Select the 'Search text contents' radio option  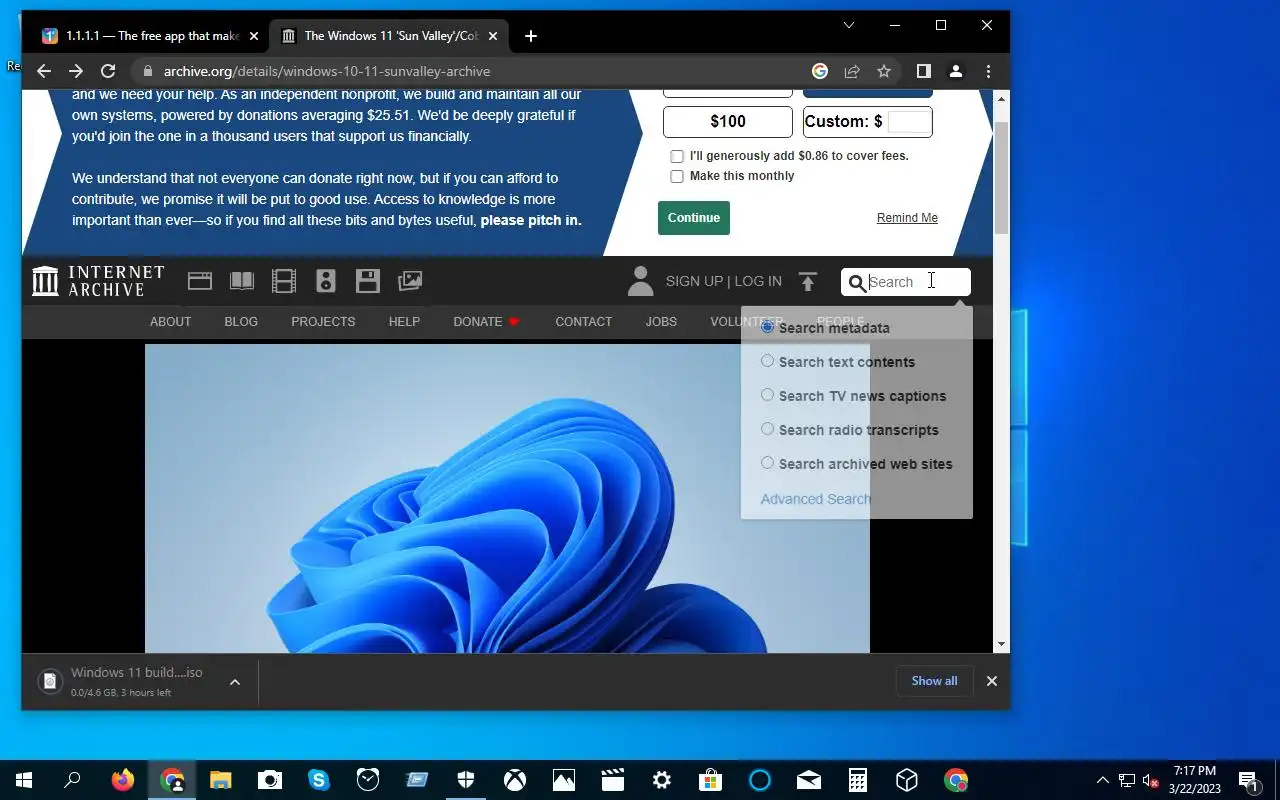[x=767, y=361]
